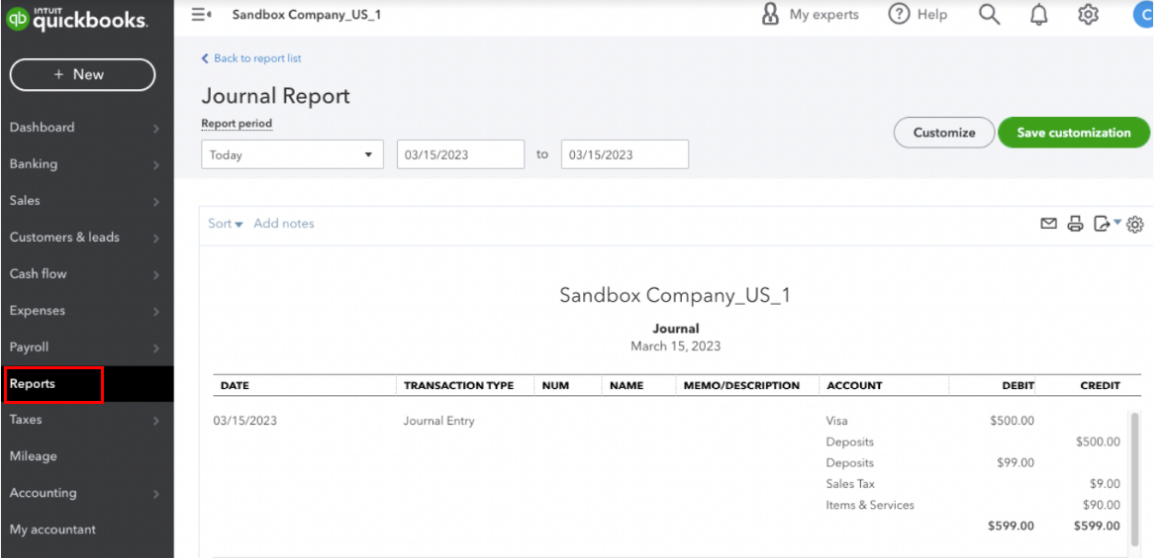Viewport: 1155px width, 558px height.
Task: Click the email report envelope icon
Action: pyautogui.click(x=1048, y=224)
